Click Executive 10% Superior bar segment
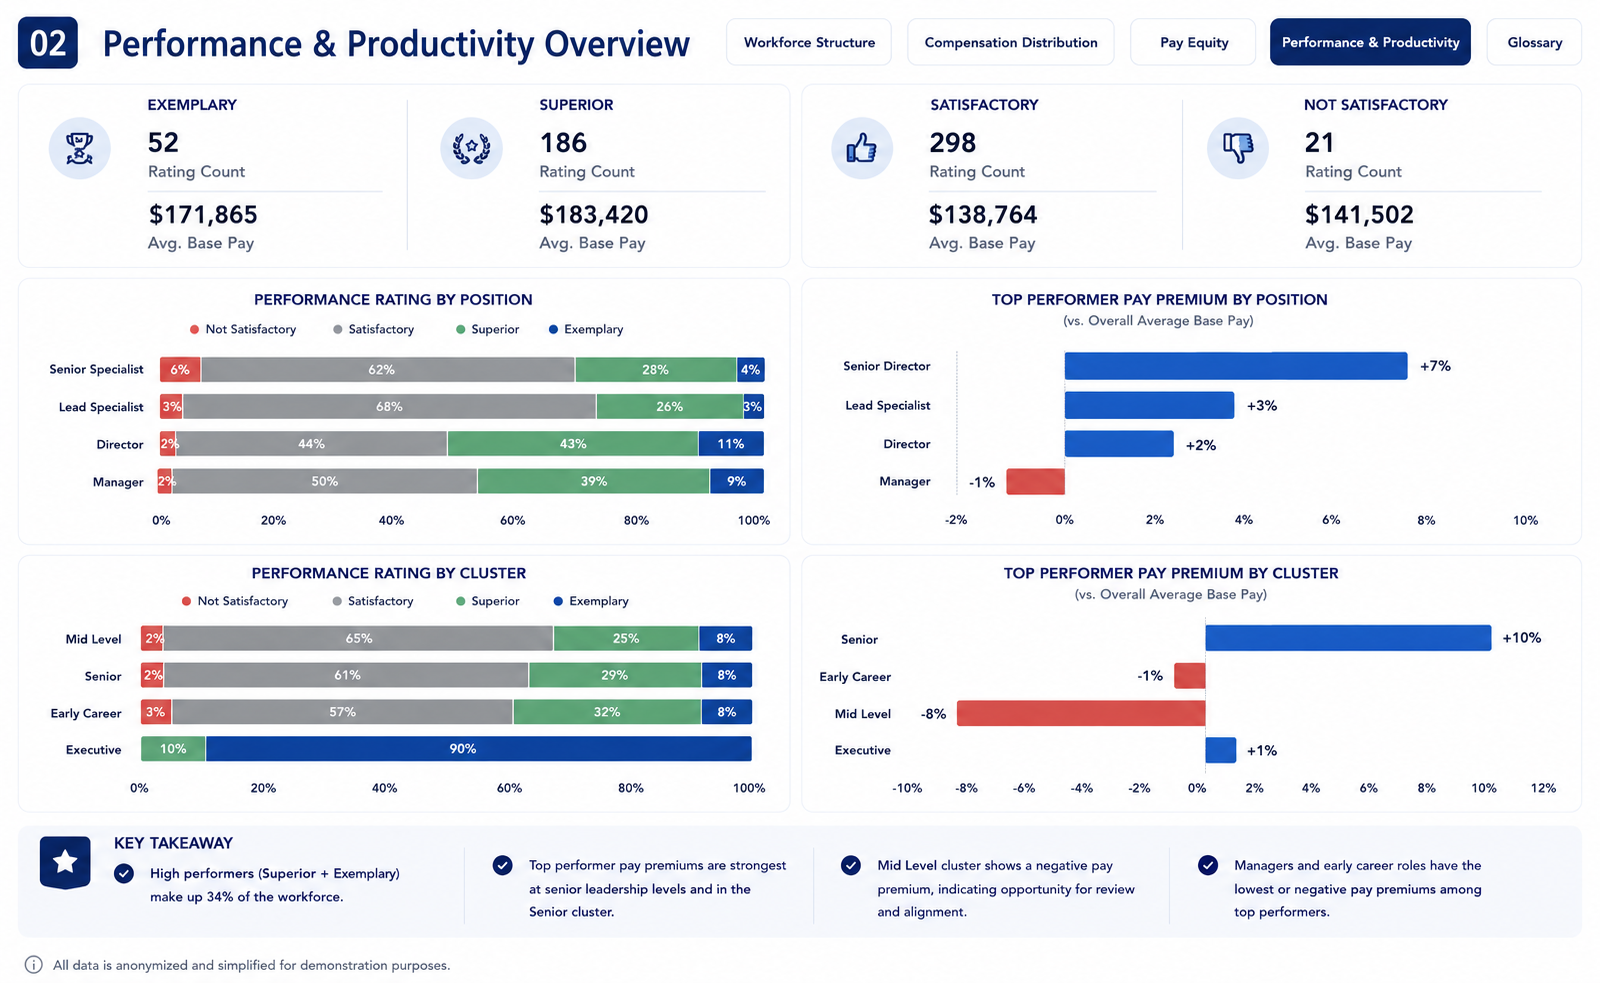Screen dimensions: 1600x983 [x=174, y=749]
